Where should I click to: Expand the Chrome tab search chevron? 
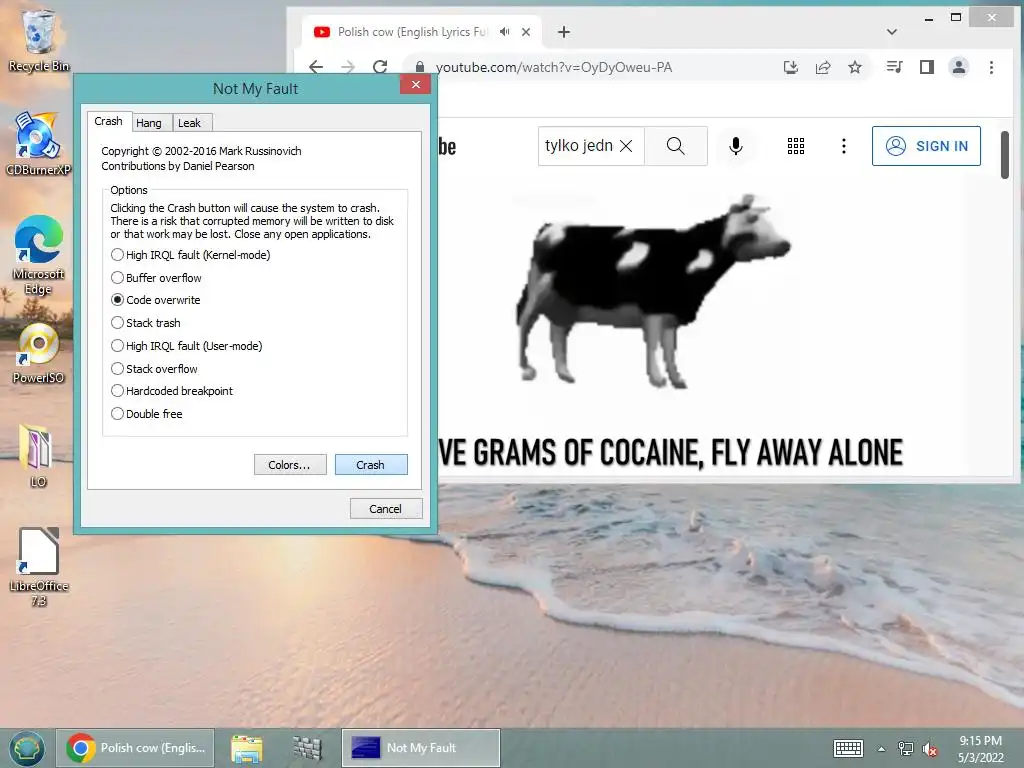pyautogui.click(x=891, y=32)
